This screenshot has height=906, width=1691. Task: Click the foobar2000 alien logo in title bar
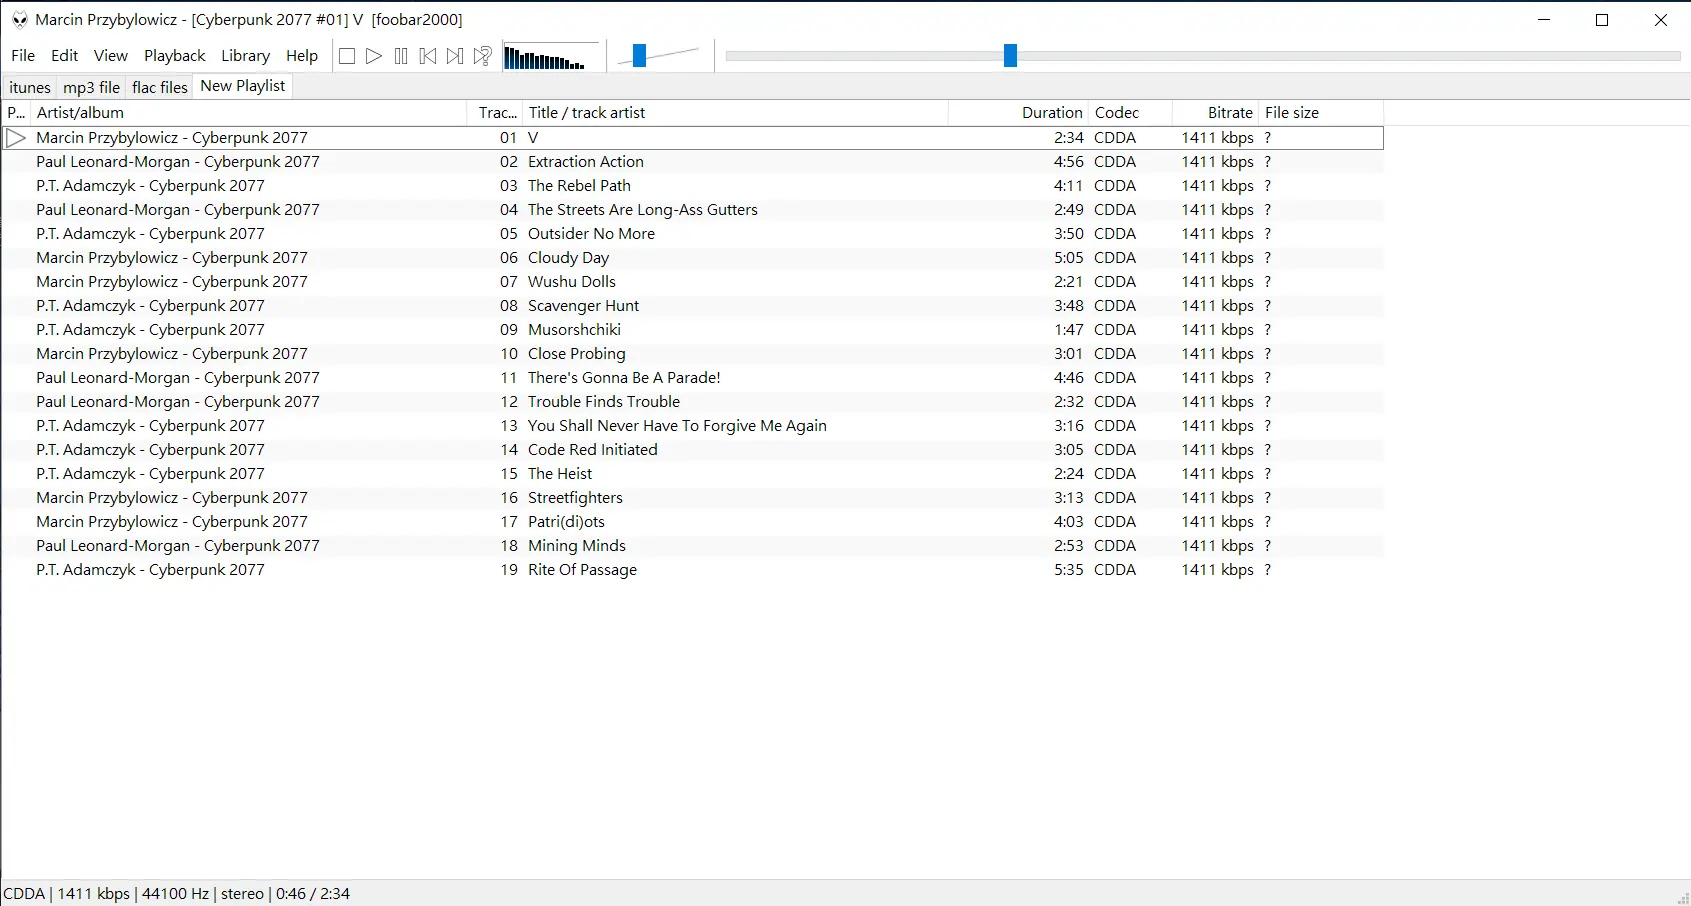(19, 20)
